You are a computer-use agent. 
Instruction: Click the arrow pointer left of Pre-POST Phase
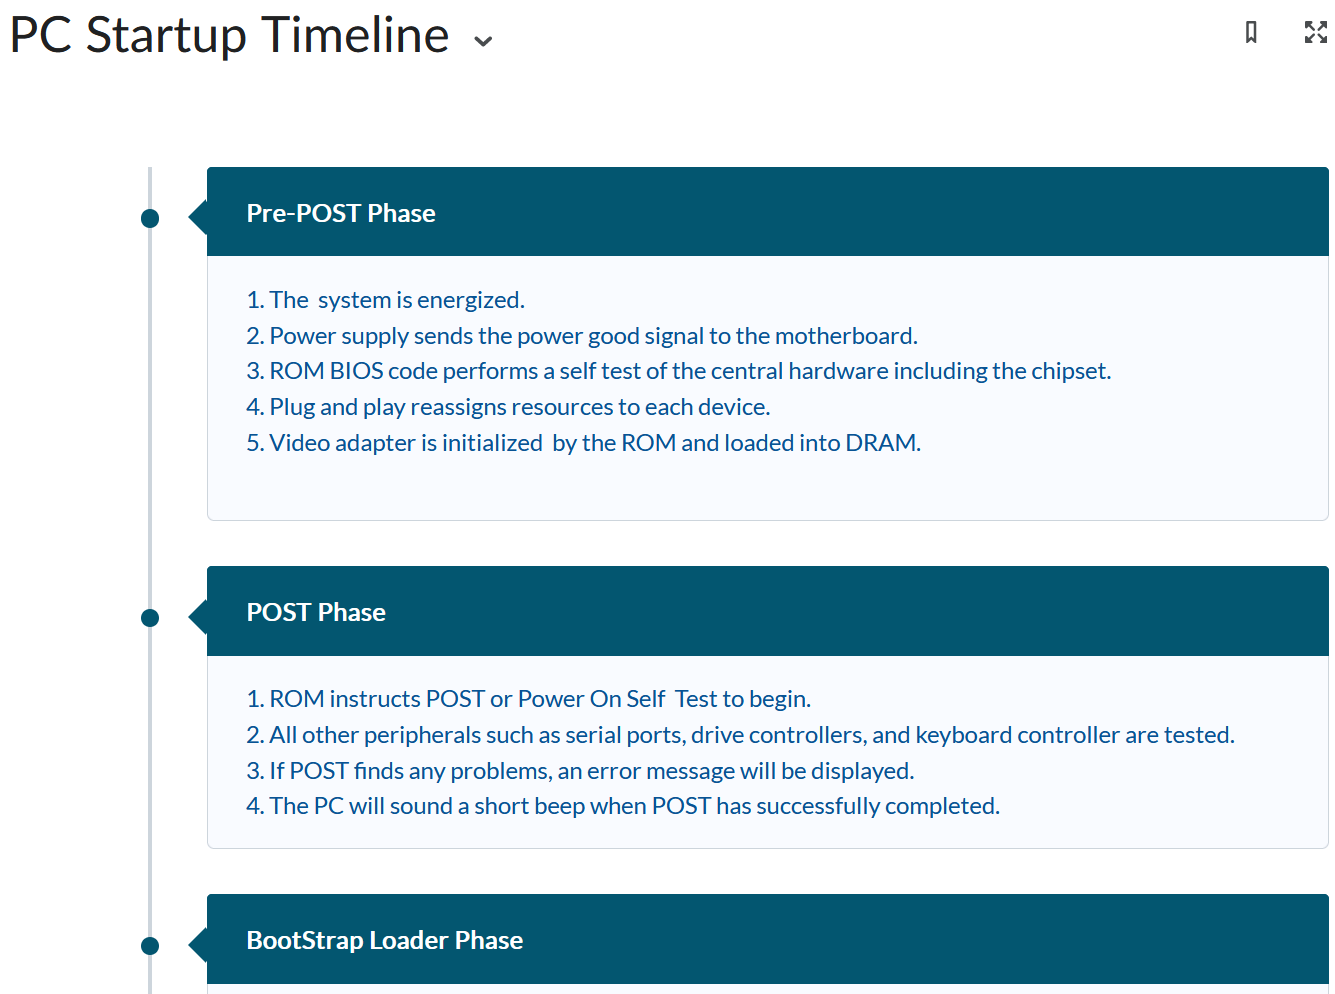[198, 217]
